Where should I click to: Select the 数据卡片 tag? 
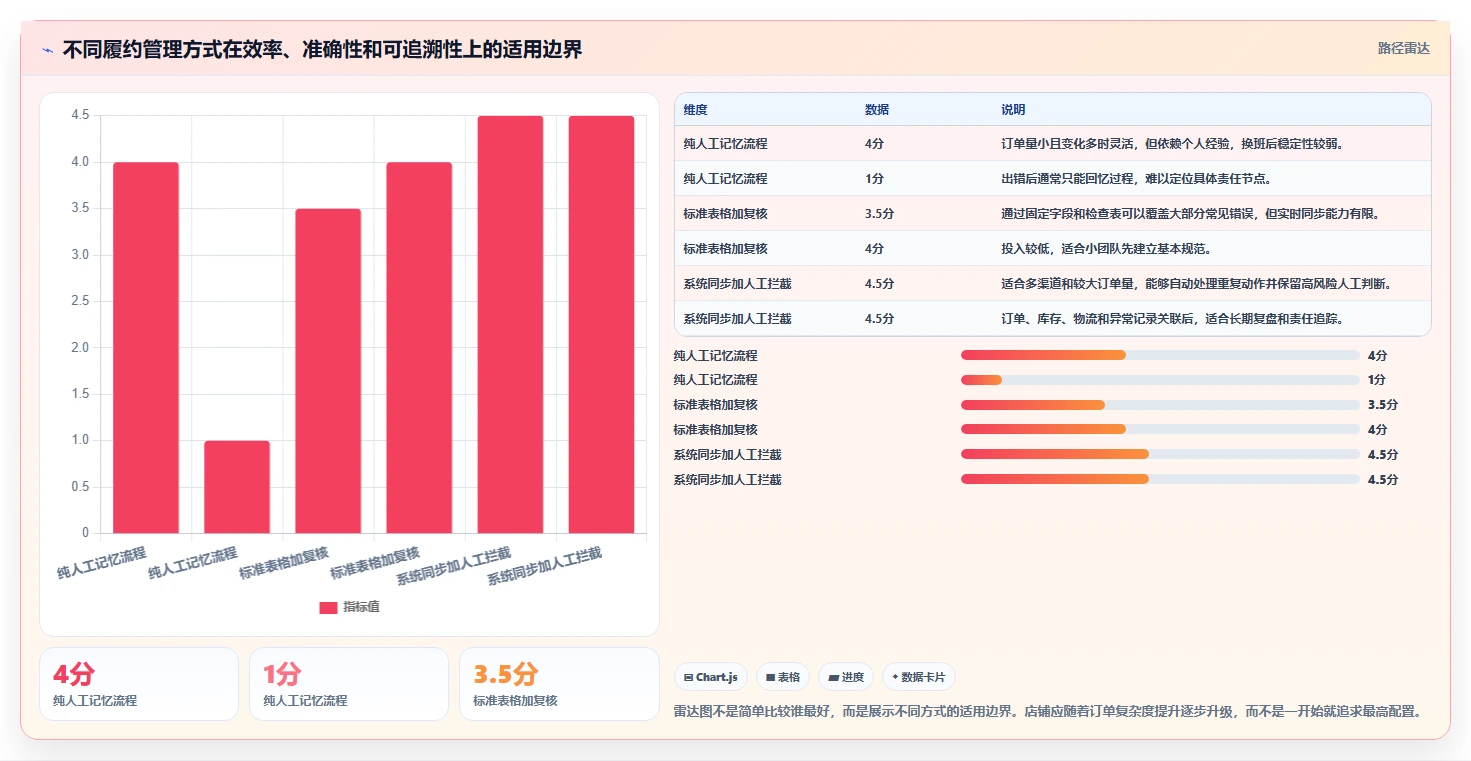[x=918, y=677]
